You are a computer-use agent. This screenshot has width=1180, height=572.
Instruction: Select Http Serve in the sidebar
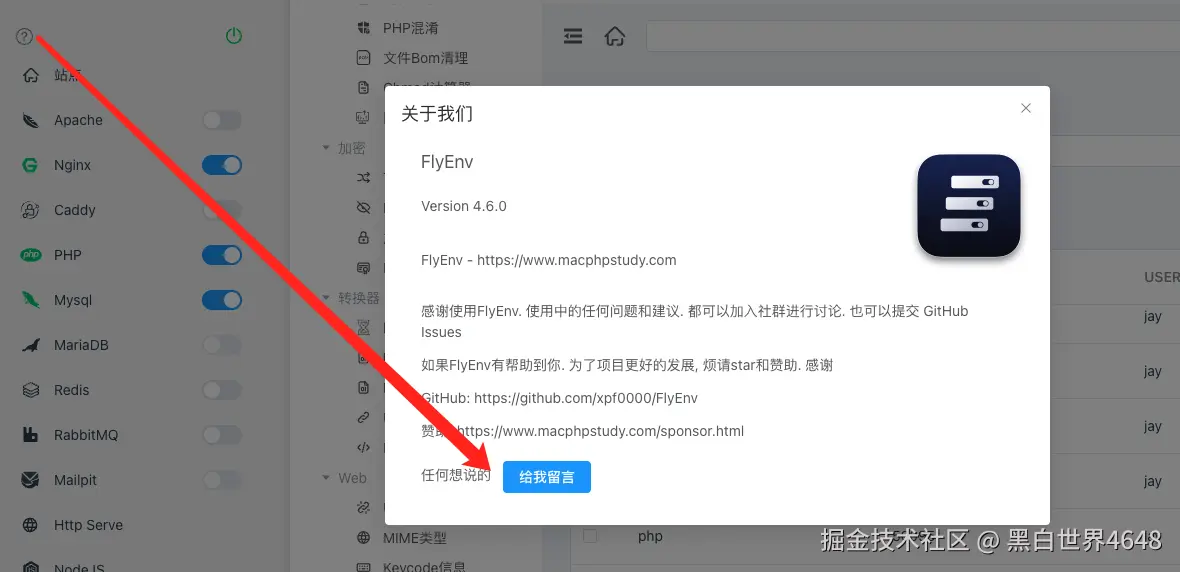[88, 525]
